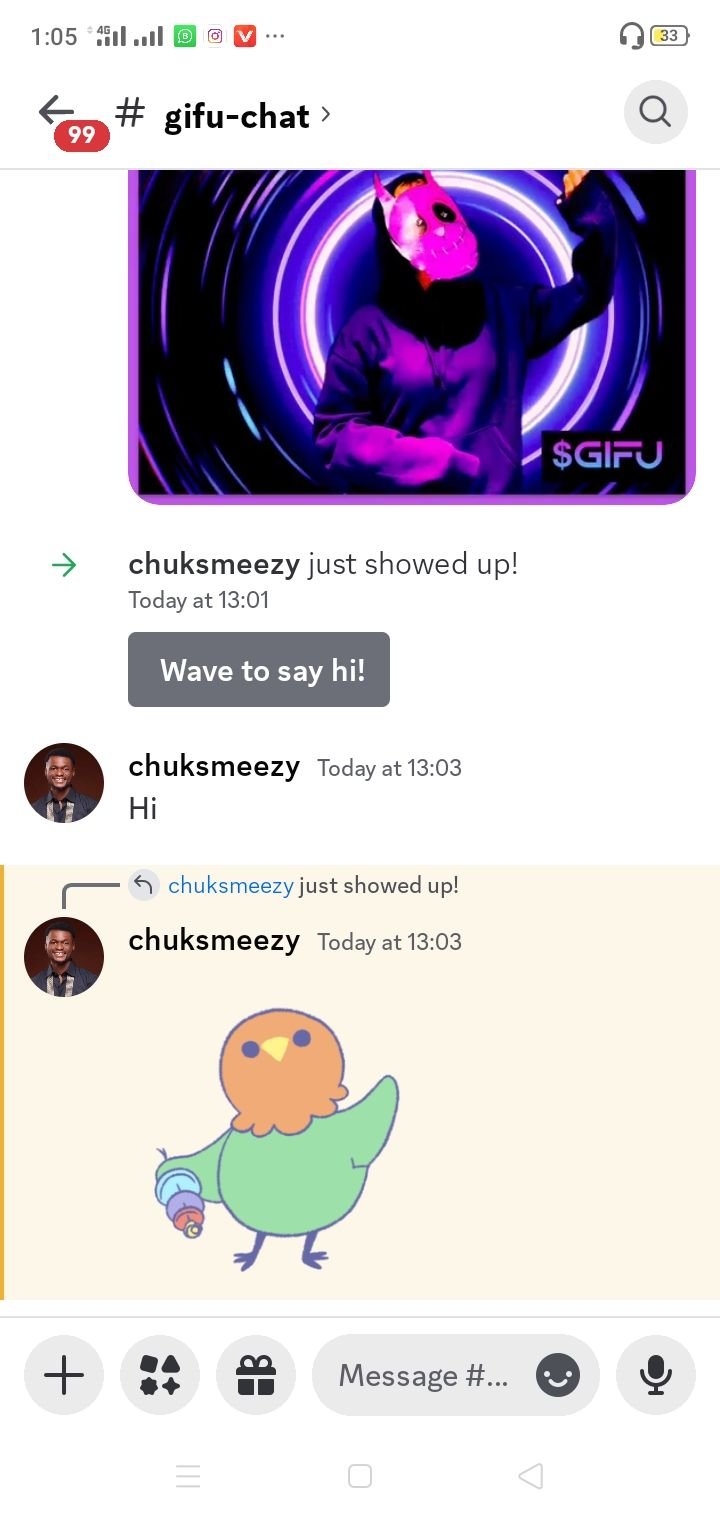Screen dimensions: 720x1520
Task: Open chuksmeezy avatar beside Hi message
Action: pyautogui.click(x=64, y=783)
